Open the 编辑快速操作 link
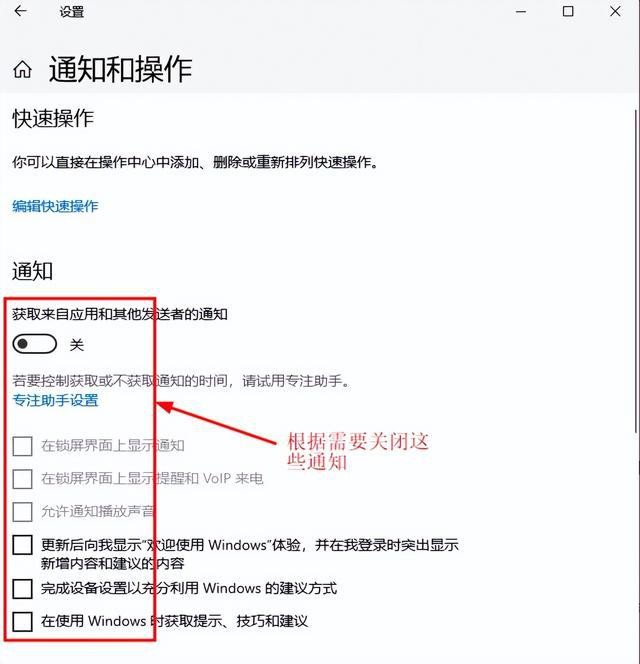 [x=55, y=206]
